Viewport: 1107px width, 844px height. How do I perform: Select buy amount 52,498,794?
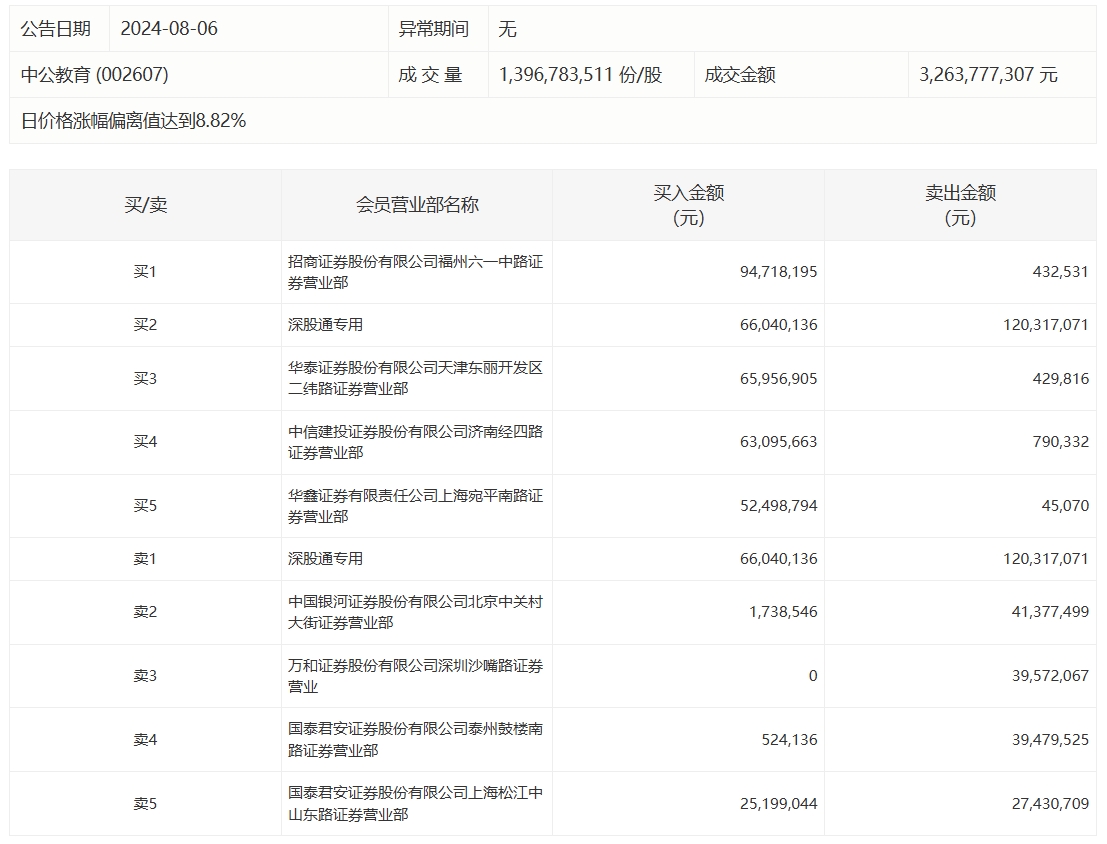point(778,506)
